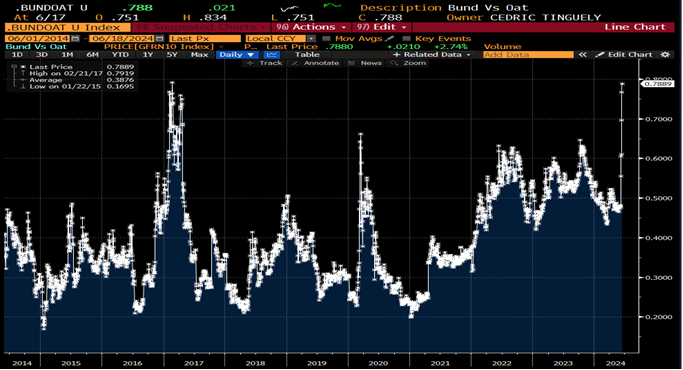The width and height of the screenshot is (683, 370).
Task: Click the end date field 06/18/2024
Action: pos(122,38)
